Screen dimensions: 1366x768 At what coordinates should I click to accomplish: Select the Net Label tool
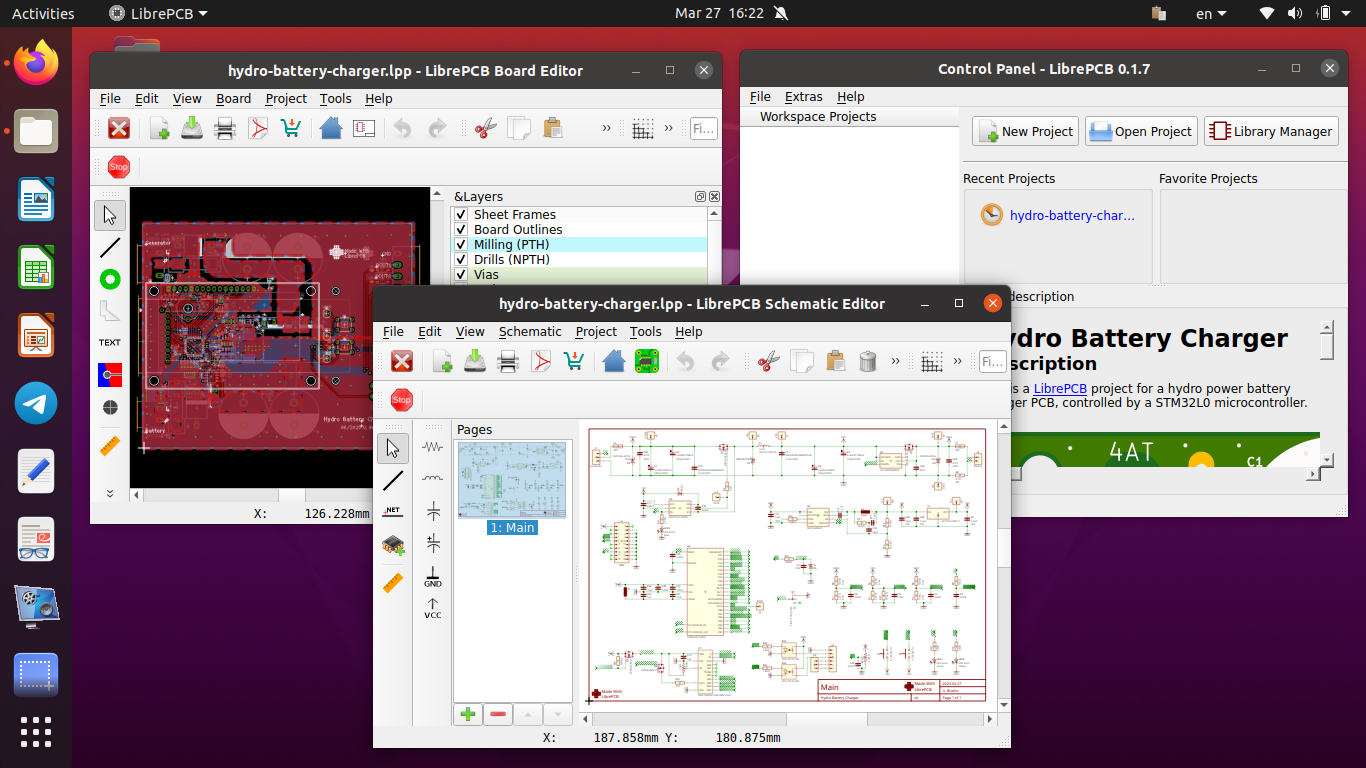pyautogui.click(x=393, y=512)
